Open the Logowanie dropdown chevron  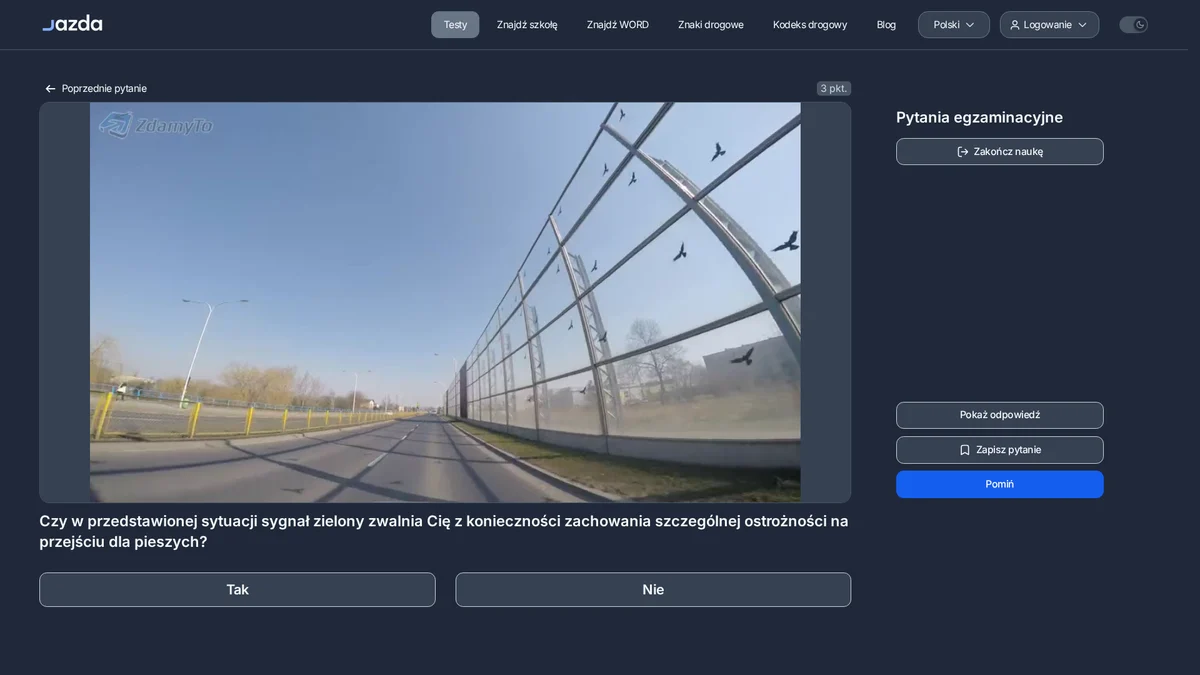click(x=1082, y=25)
